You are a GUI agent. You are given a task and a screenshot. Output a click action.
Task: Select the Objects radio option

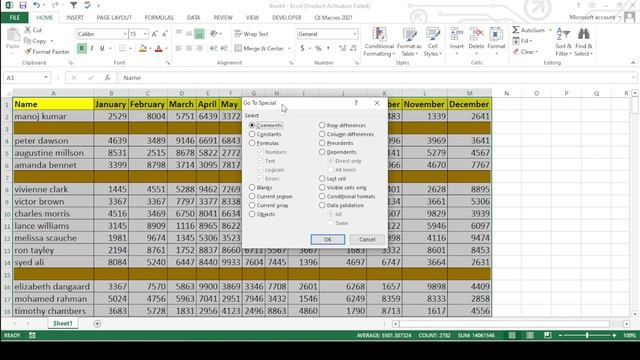click(252, 214)
